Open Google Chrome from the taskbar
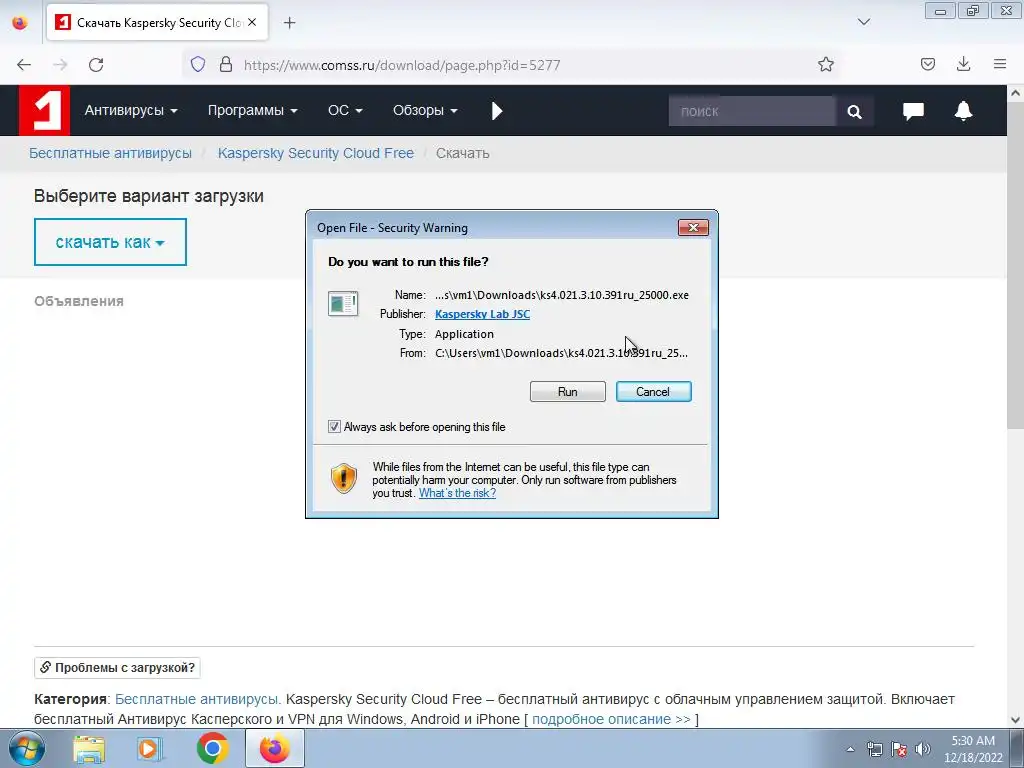The image size is (1024, 768). click(212, 749)
